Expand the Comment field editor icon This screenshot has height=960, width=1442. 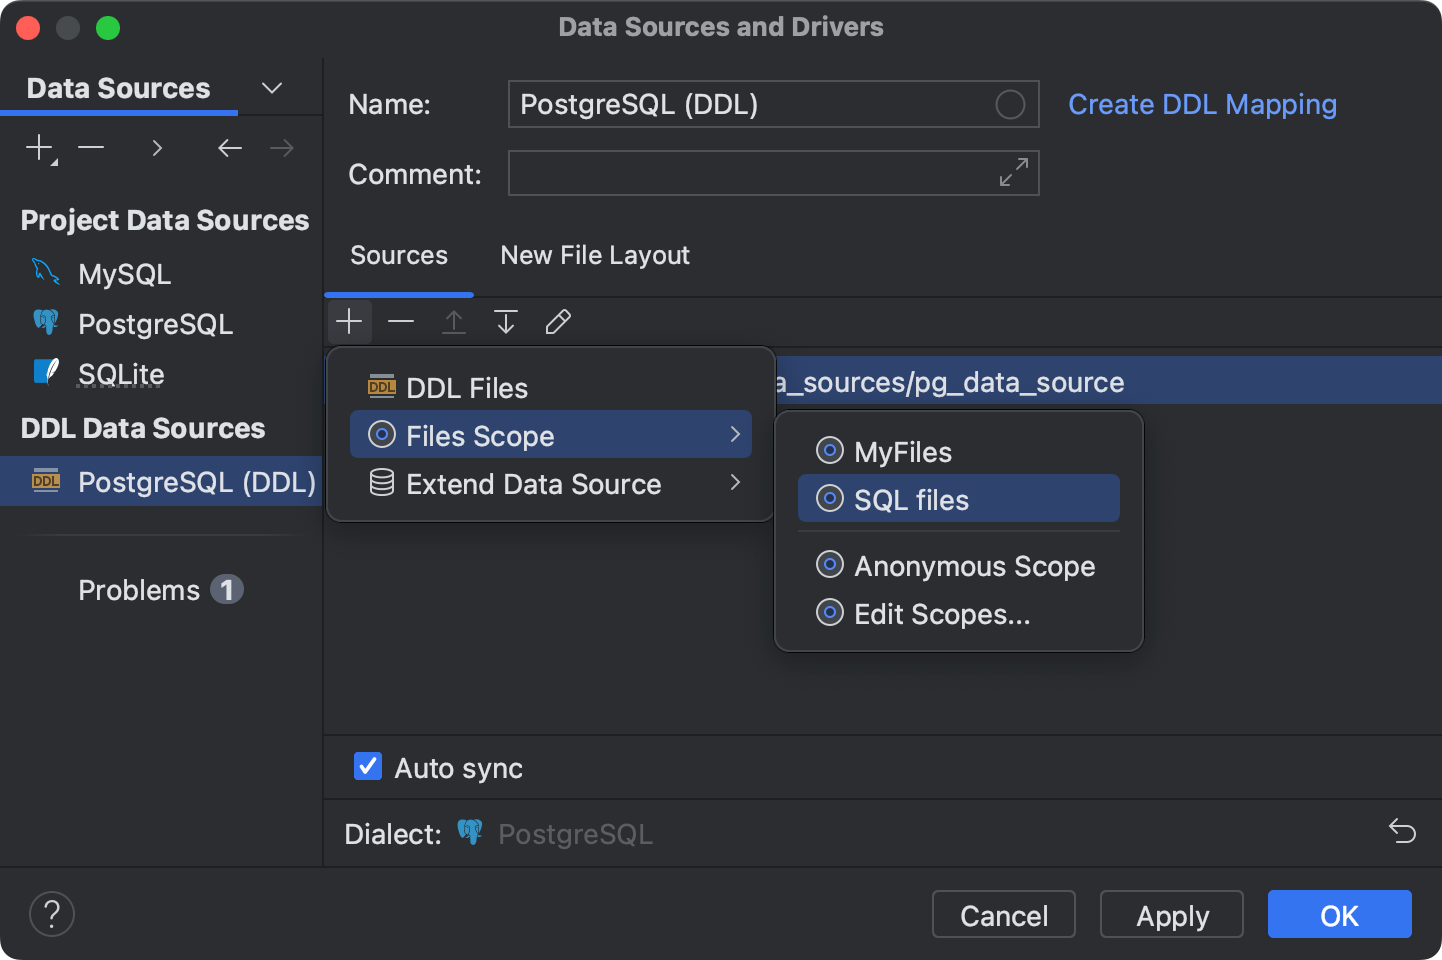(1013, 172)
